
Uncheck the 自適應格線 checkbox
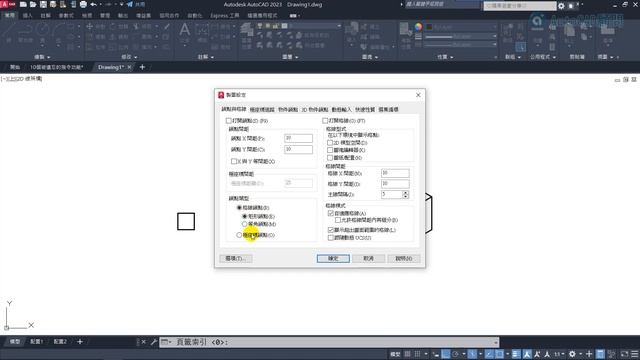(331, 213)
